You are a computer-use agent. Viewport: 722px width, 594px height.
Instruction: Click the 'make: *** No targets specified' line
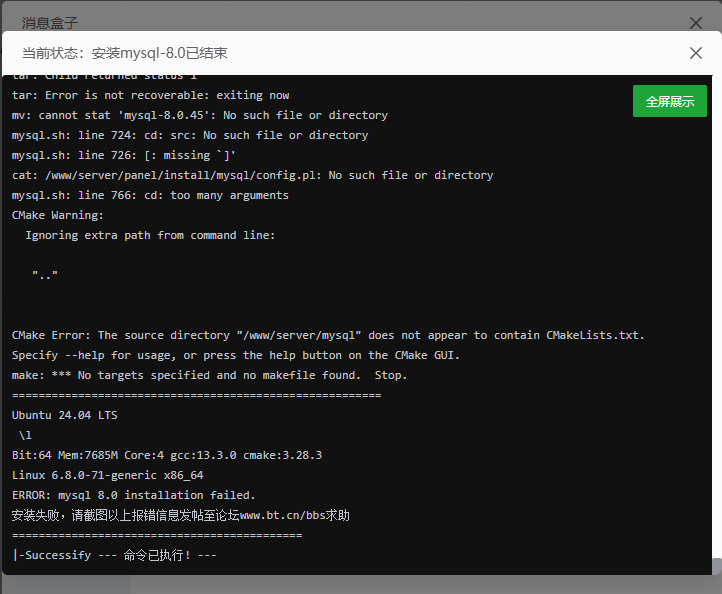tap(209, 375)
